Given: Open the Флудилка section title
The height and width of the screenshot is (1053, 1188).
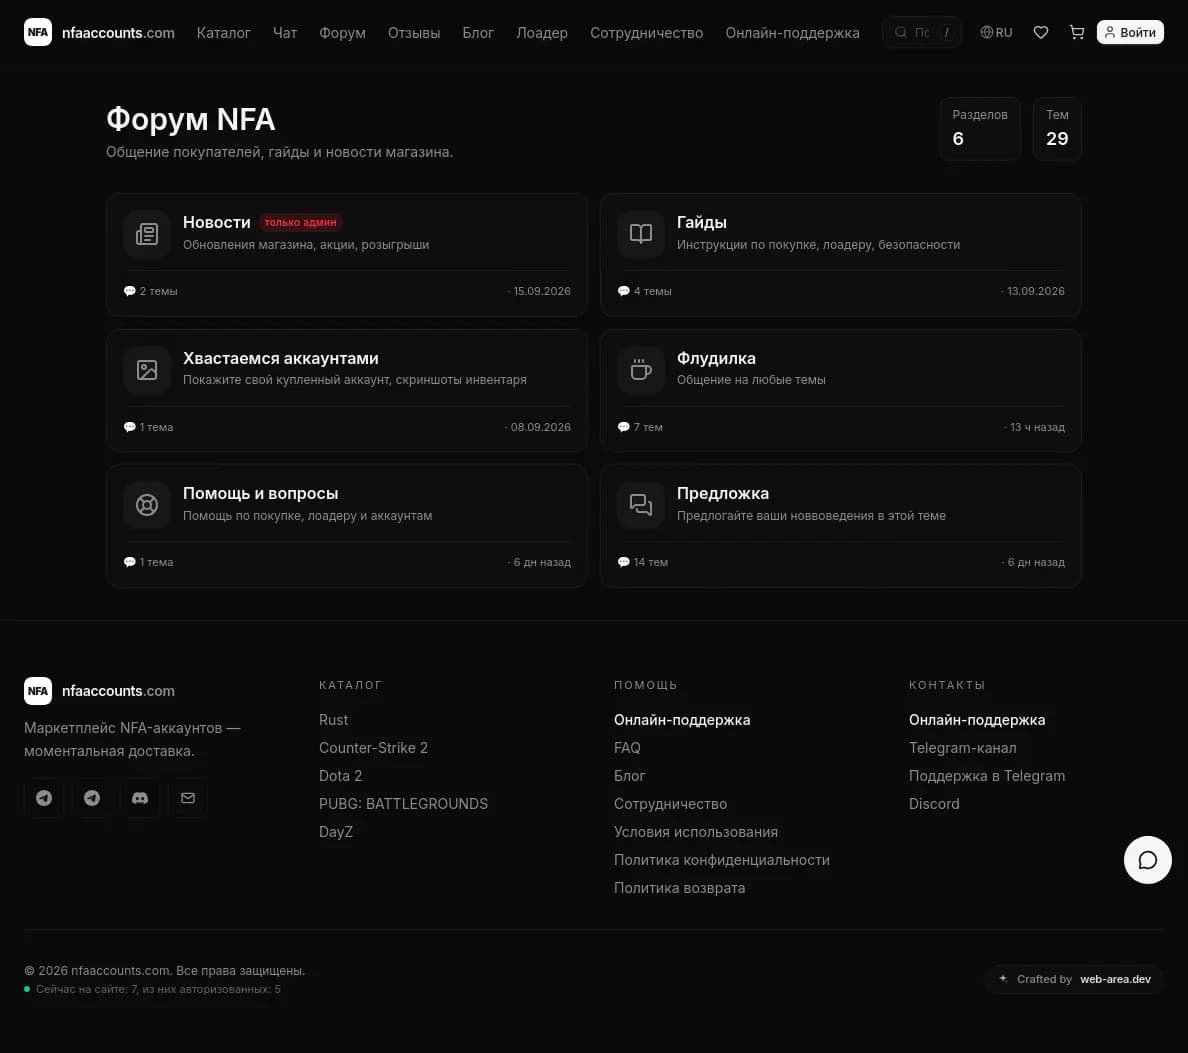Looking at the screenshot, I should (x=716, y=358).
